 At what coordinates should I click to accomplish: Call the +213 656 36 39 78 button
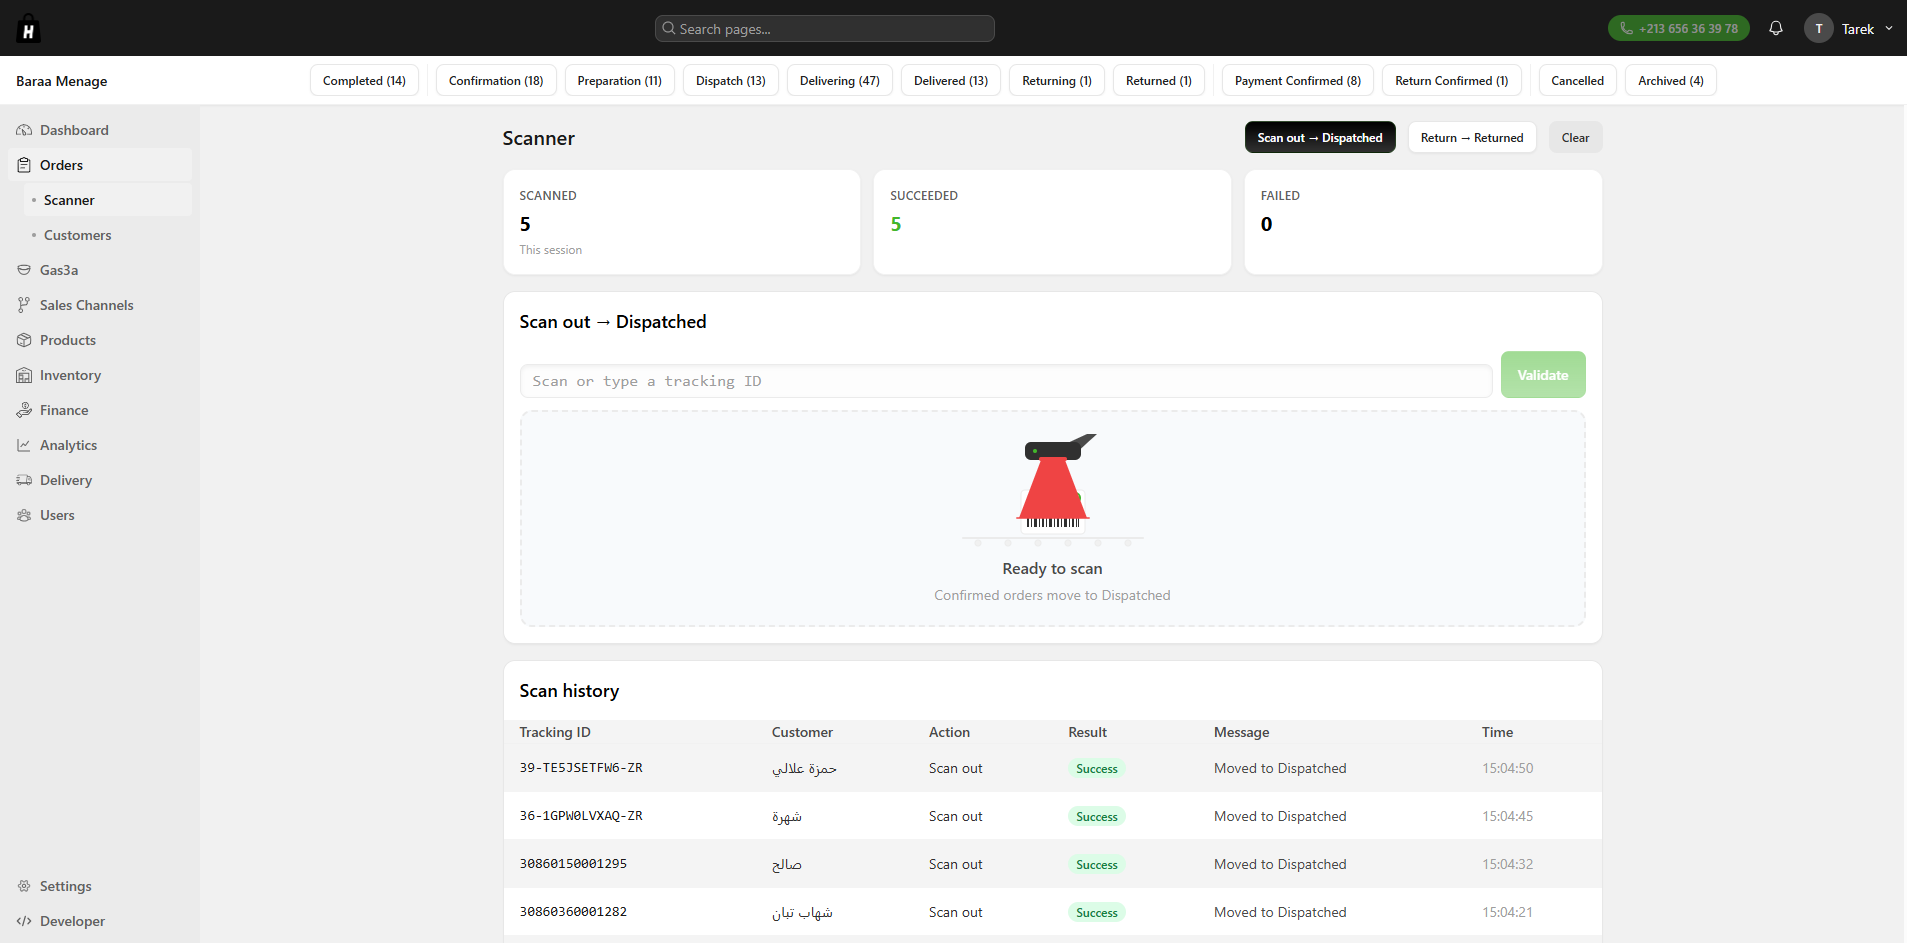(x=1679, y=28)
